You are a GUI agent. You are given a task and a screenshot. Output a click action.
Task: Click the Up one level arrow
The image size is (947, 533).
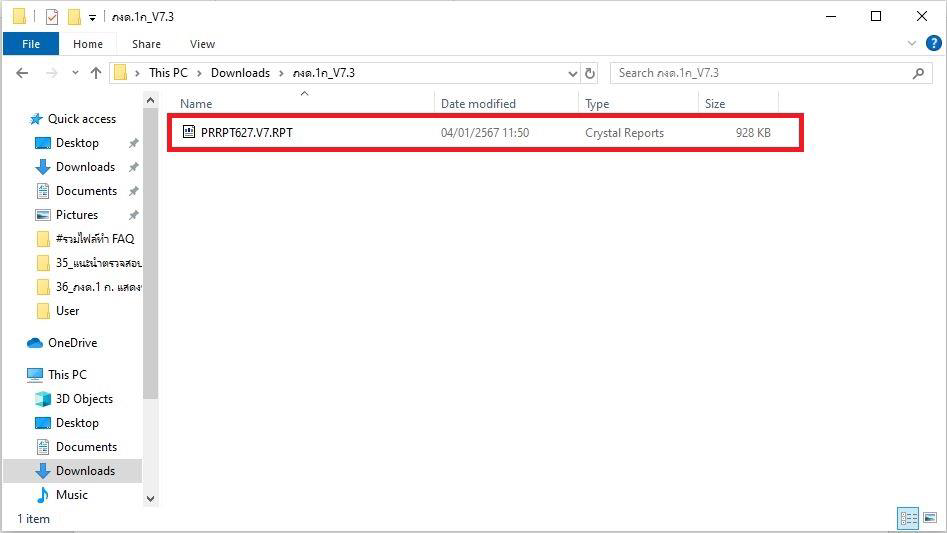tap(96, 73)
